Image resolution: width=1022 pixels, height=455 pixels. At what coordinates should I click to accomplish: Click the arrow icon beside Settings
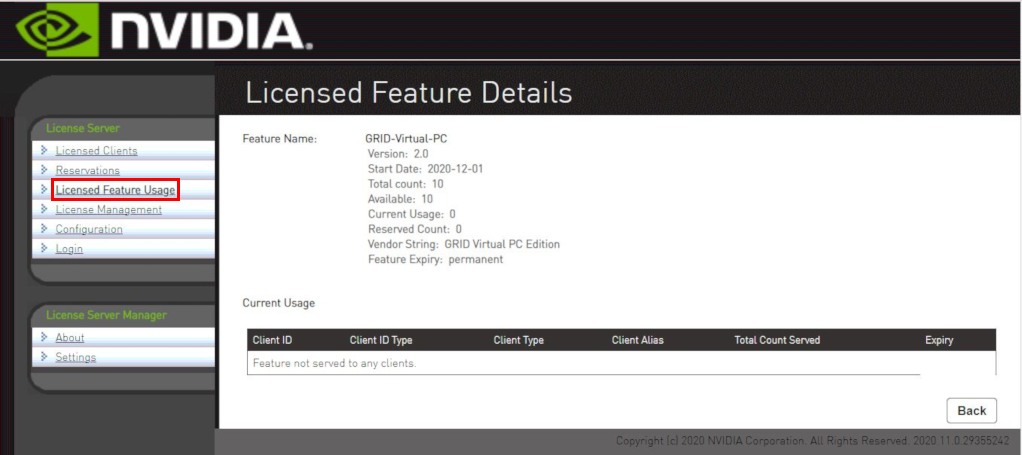[x=44, y=357]
